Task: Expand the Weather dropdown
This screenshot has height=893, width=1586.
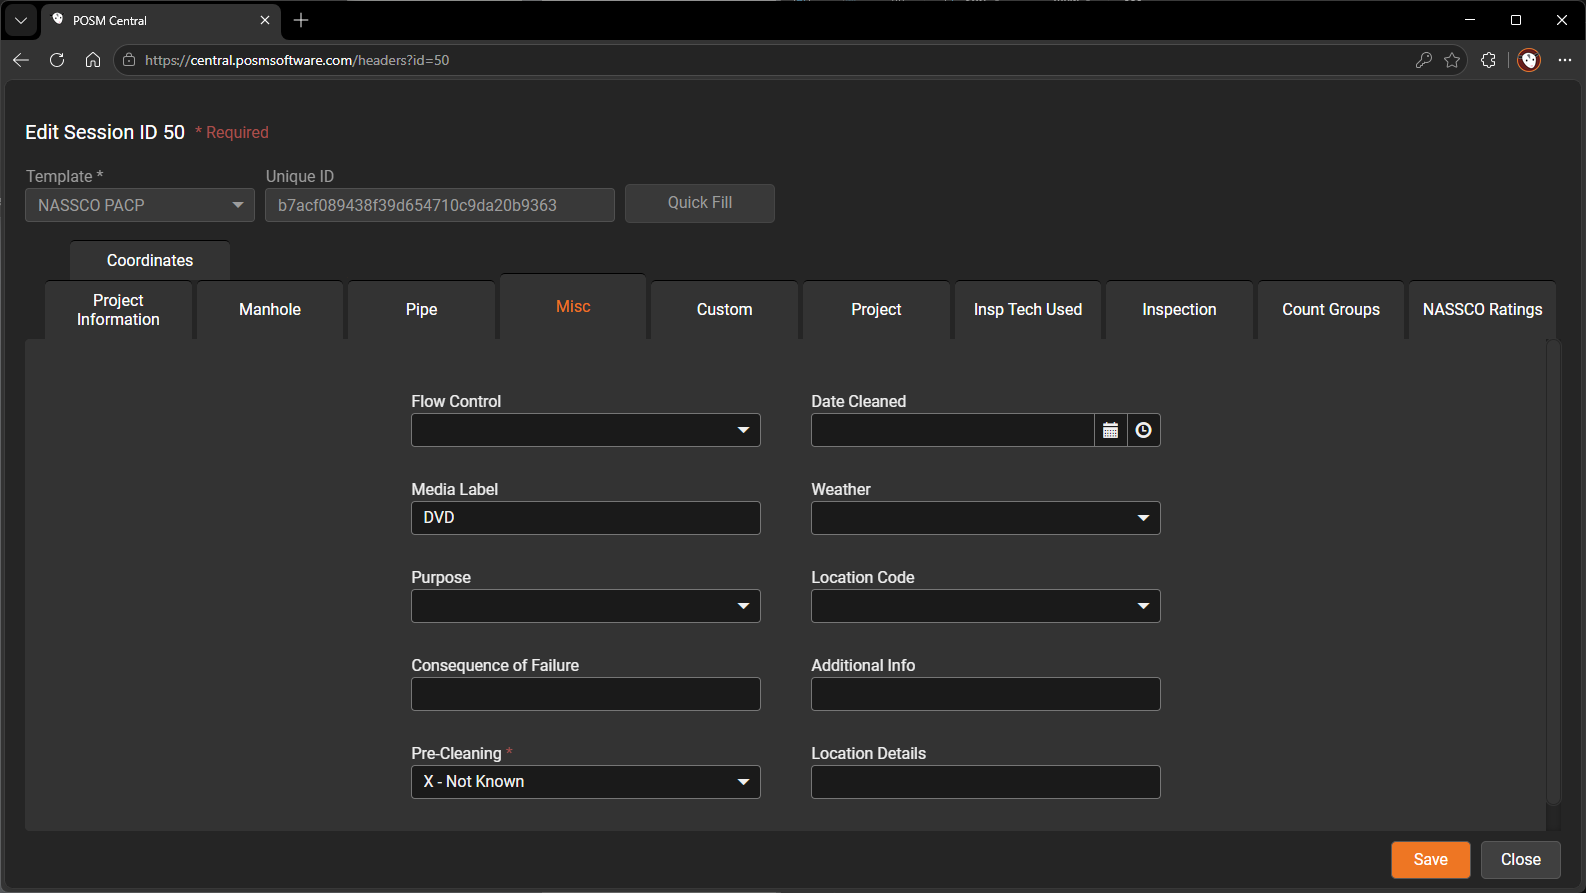Action: click(x=986, y=518)
